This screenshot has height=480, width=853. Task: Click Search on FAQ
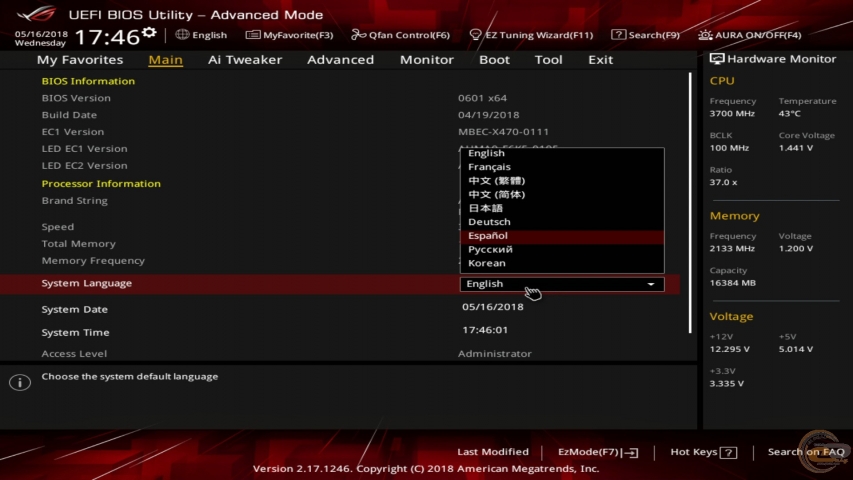pos(806,452)
